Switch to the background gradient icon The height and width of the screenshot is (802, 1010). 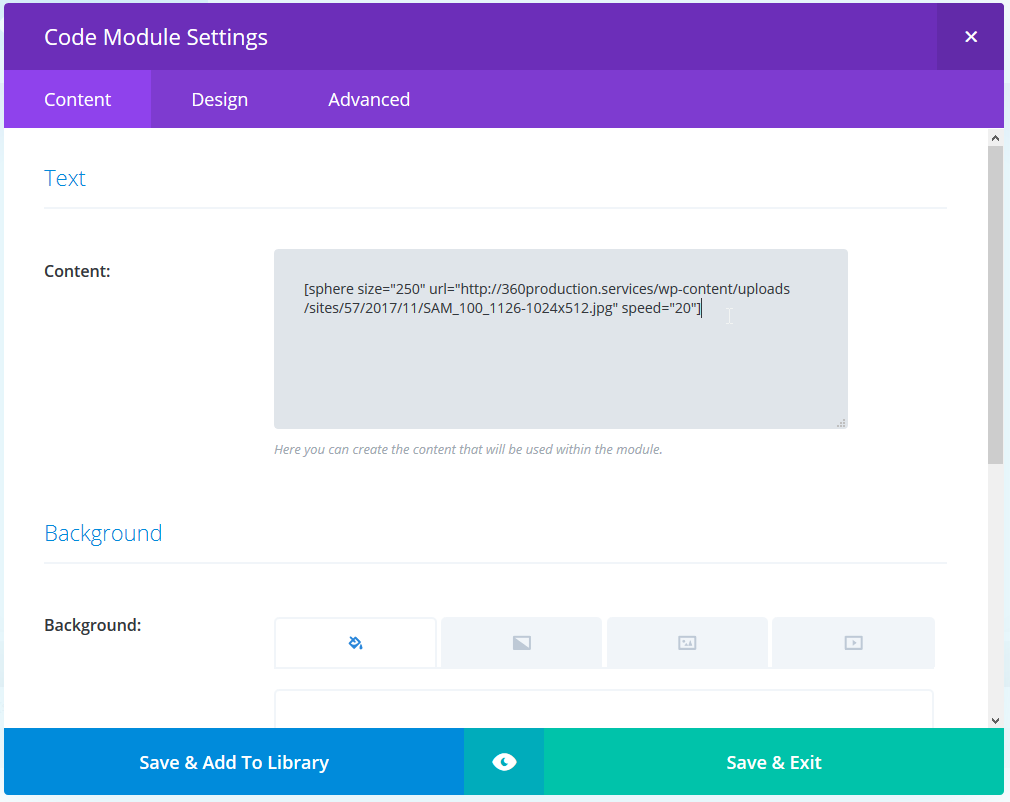click(521, 643)
